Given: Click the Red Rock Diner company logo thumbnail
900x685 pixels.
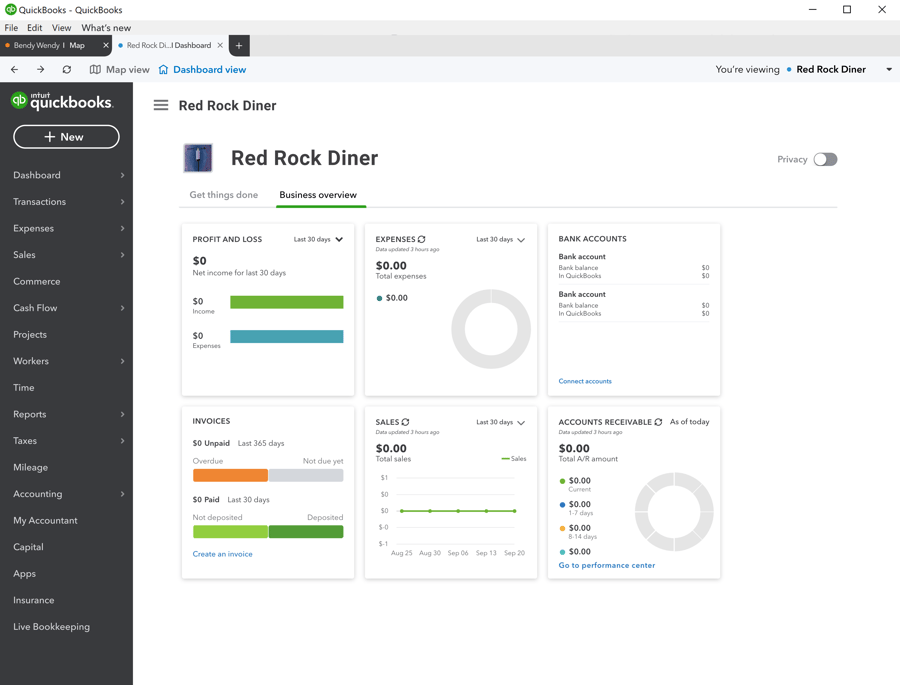Looking at the screenshot, I should [197, 157].
